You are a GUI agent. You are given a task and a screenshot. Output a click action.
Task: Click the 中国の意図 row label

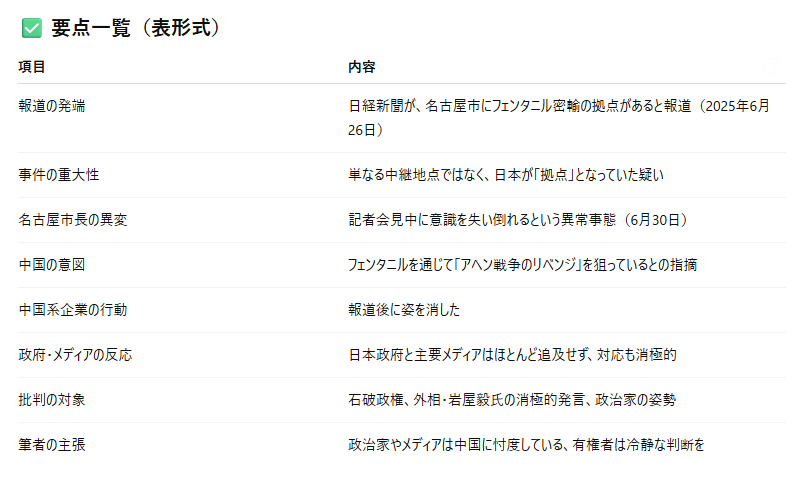52,265
